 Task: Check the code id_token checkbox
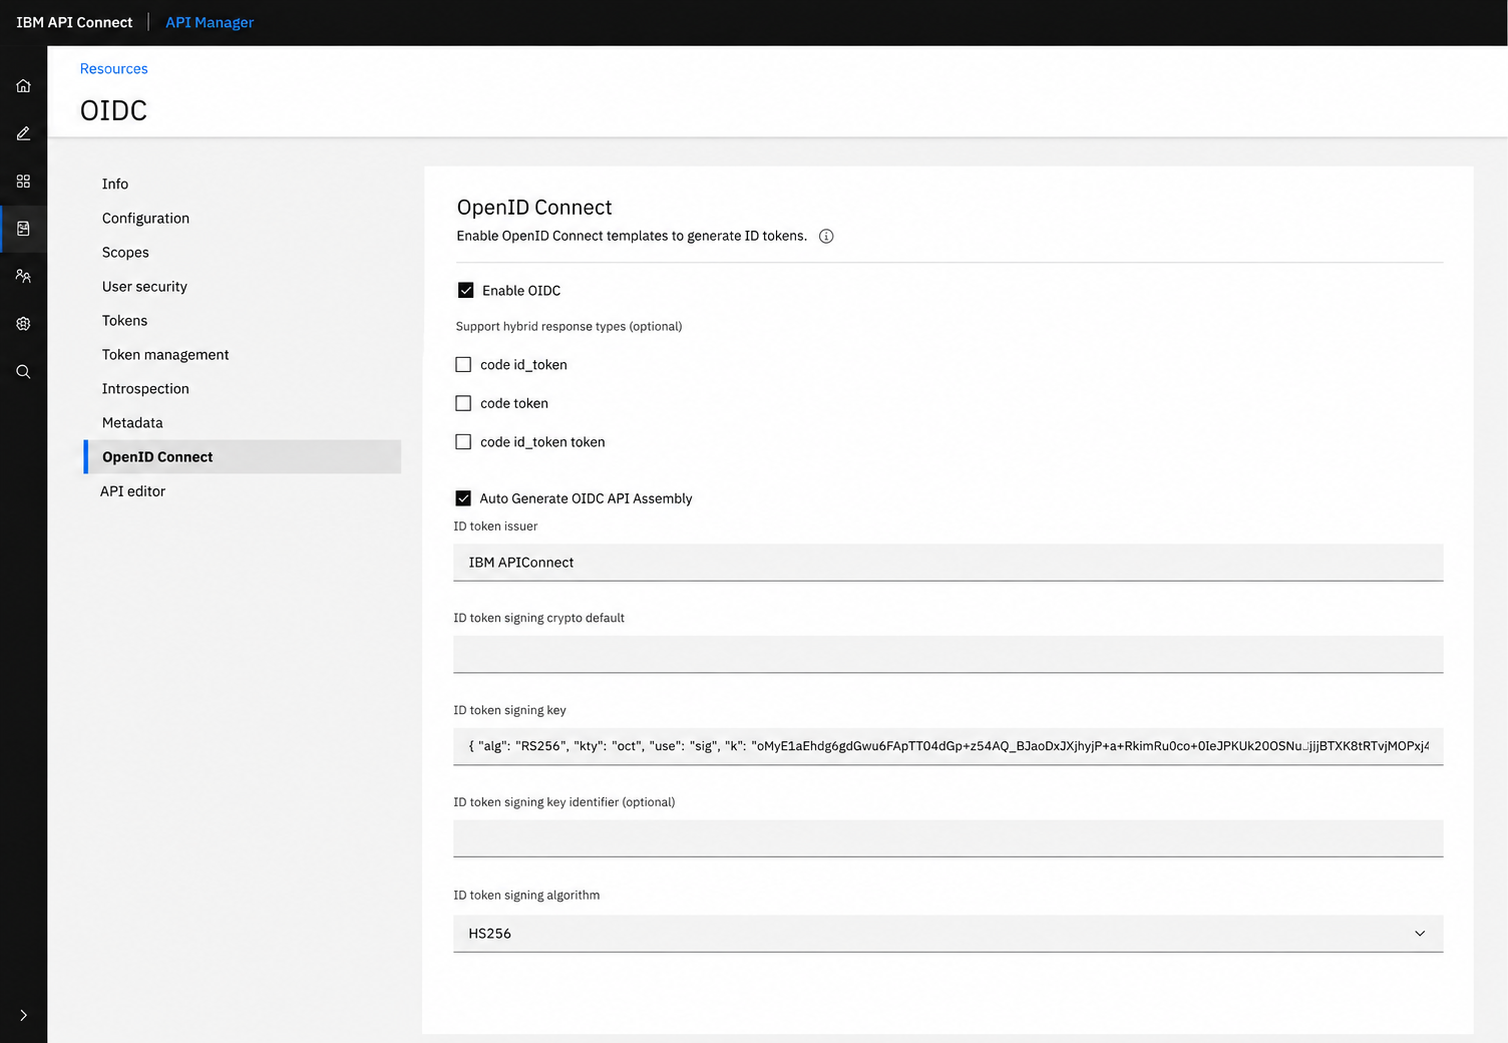463,365
